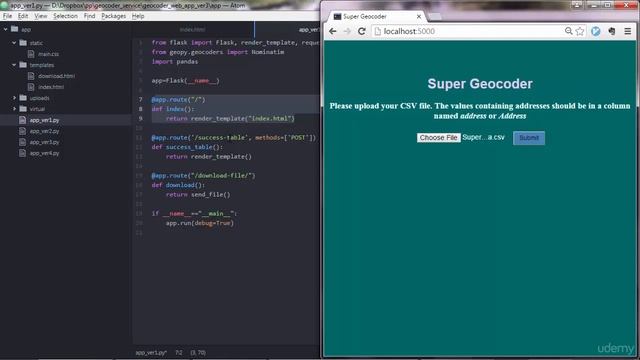Click the zoom magnifier icon in address bar
The height and width of the screenshot is (360, 640).
(x=569, y=31)
